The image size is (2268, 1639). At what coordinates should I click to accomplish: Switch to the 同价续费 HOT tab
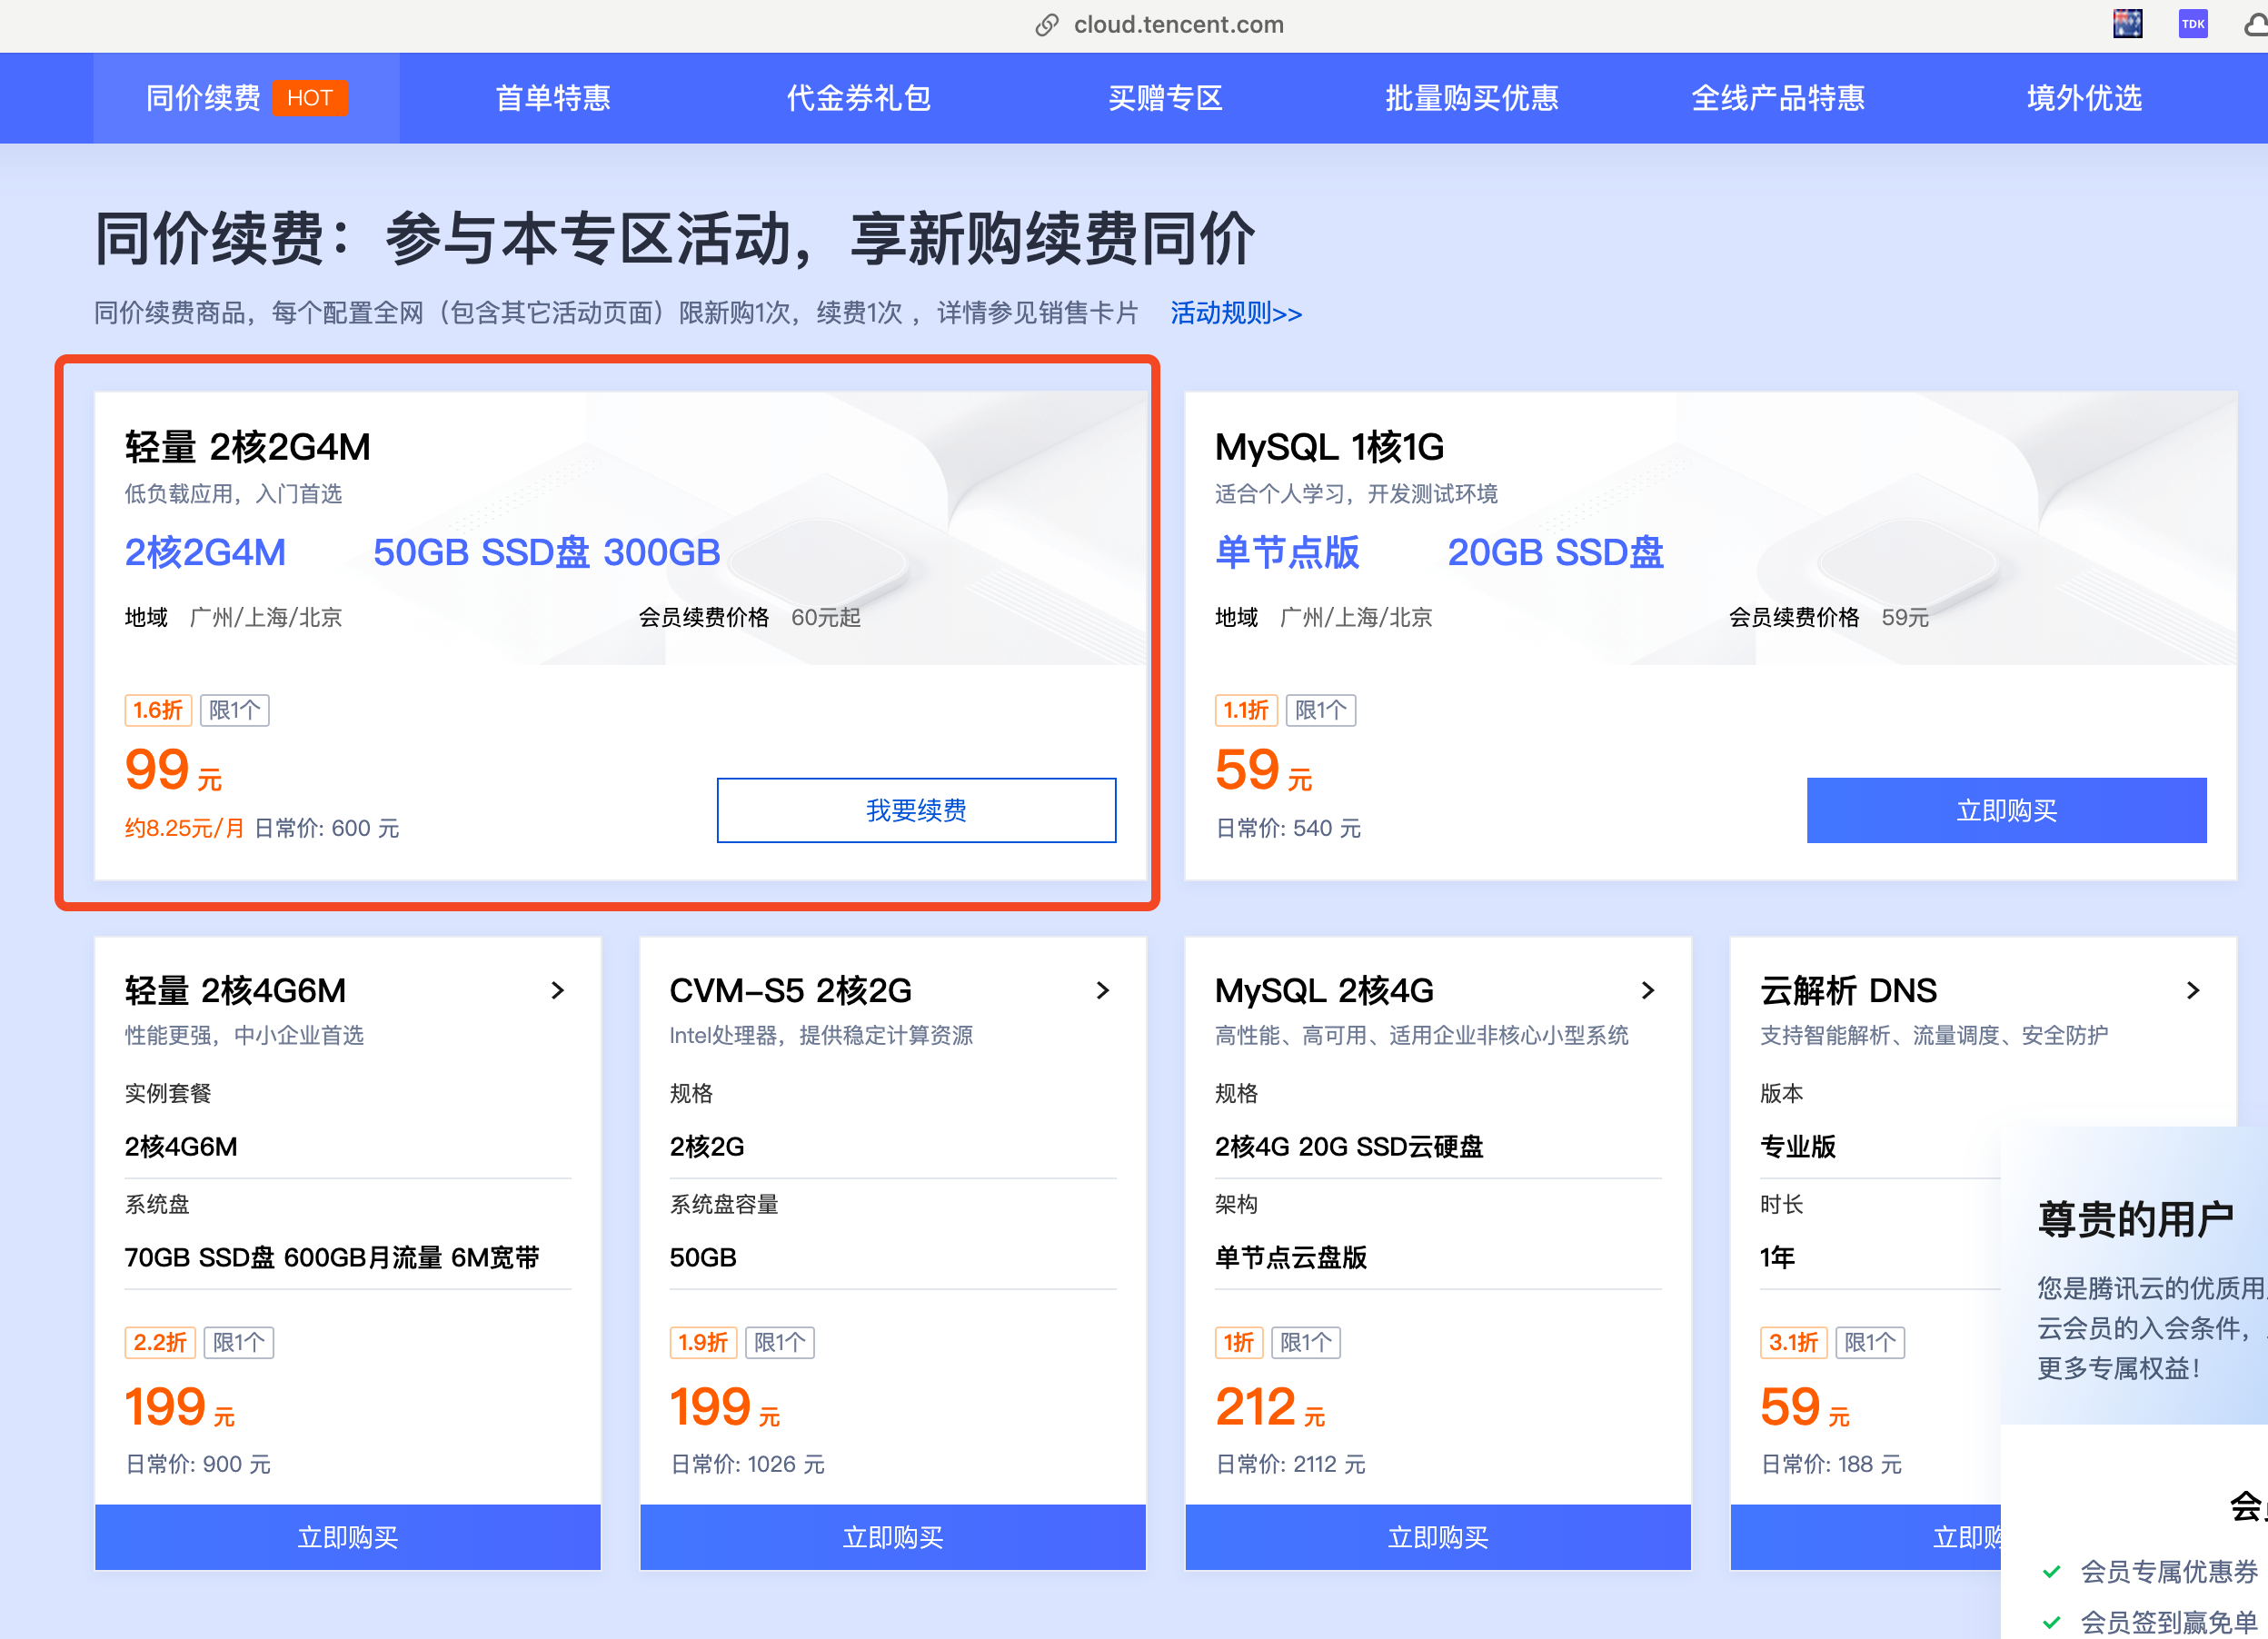tap(246, 98)
